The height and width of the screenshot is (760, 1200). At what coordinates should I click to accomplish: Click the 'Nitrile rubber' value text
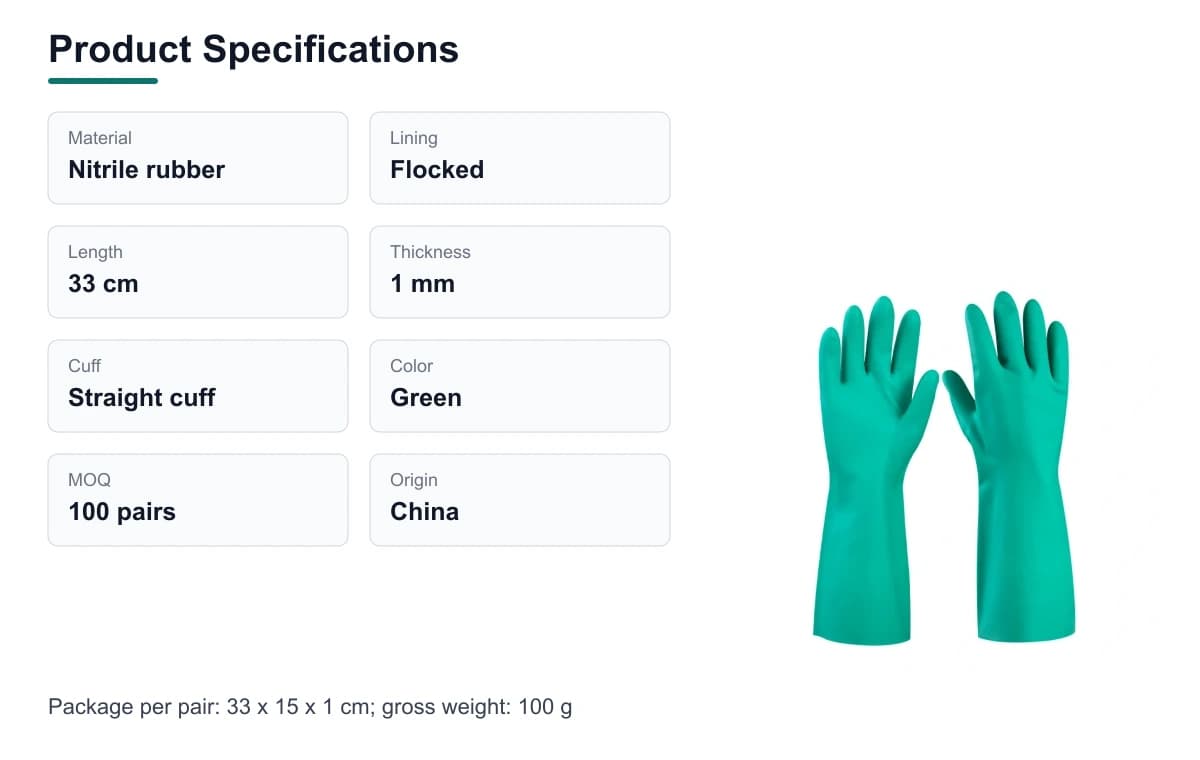pos(146,170)
